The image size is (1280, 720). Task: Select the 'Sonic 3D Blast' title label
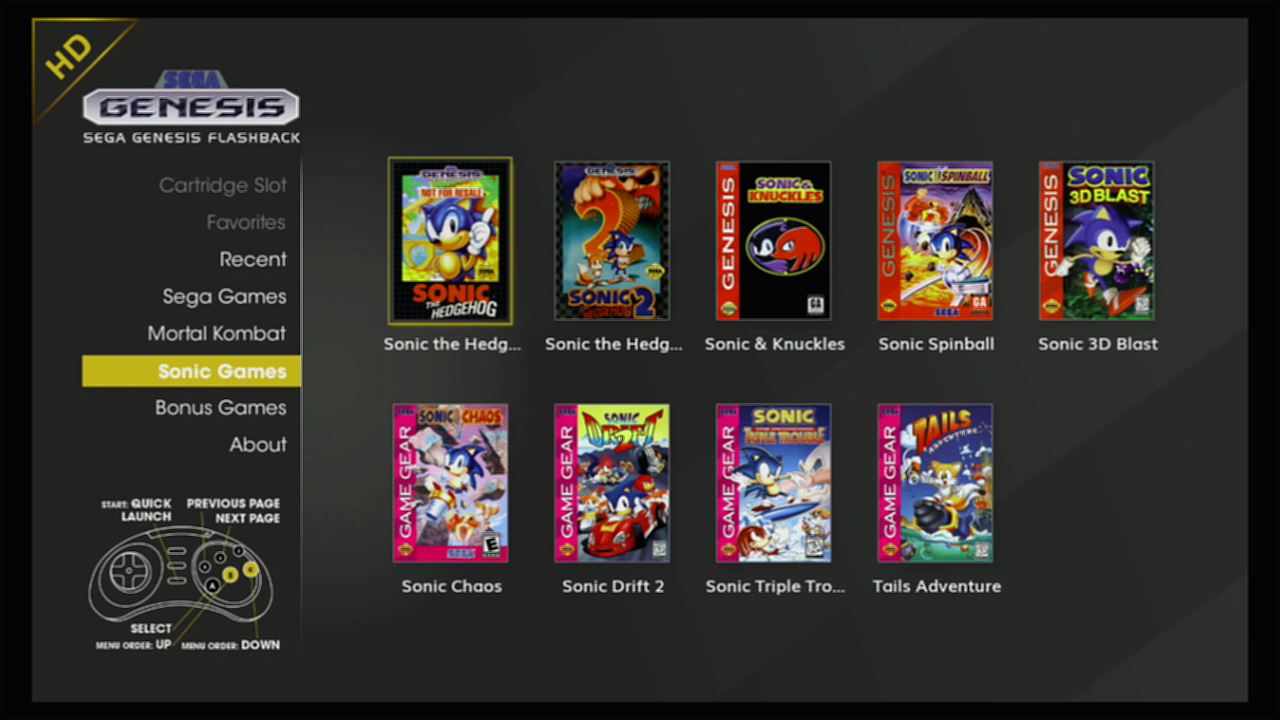pyautogui.click(x=1098, y=344)
